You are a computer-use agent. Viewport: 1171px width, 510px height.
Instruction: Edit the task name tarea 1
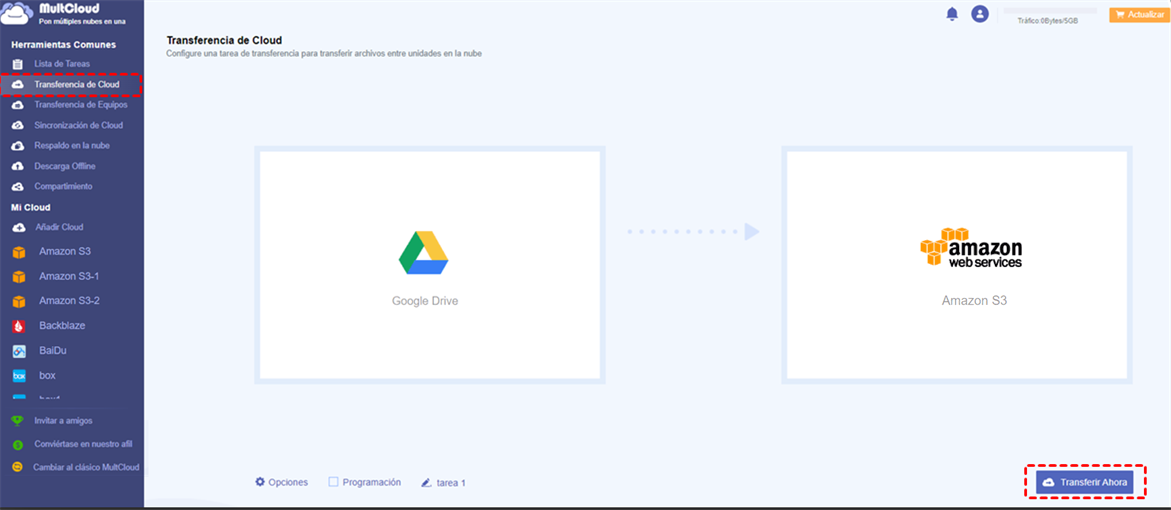pyautogui.click(x=451, y=483)
